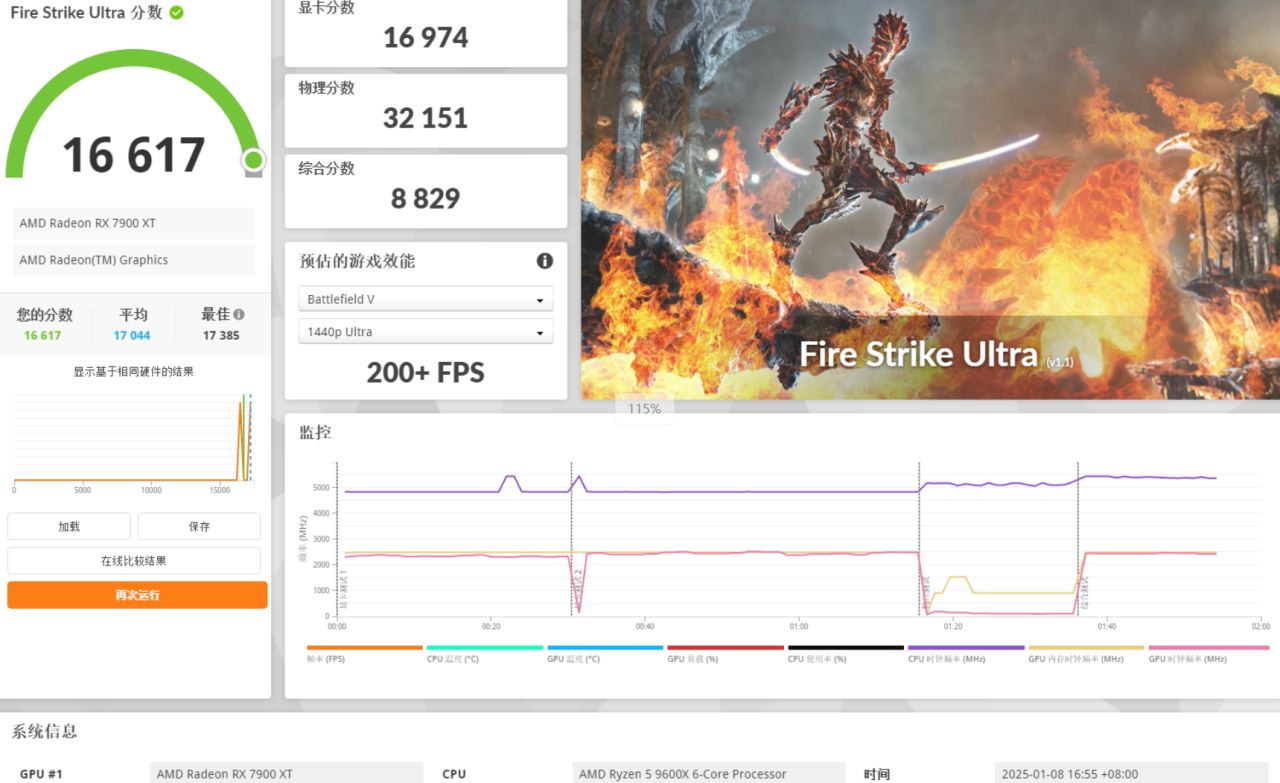The width and height of the screenshot is (1280, 783).
Task: Click the 200+ FPS estimate
Action: (x=426, y=373)
